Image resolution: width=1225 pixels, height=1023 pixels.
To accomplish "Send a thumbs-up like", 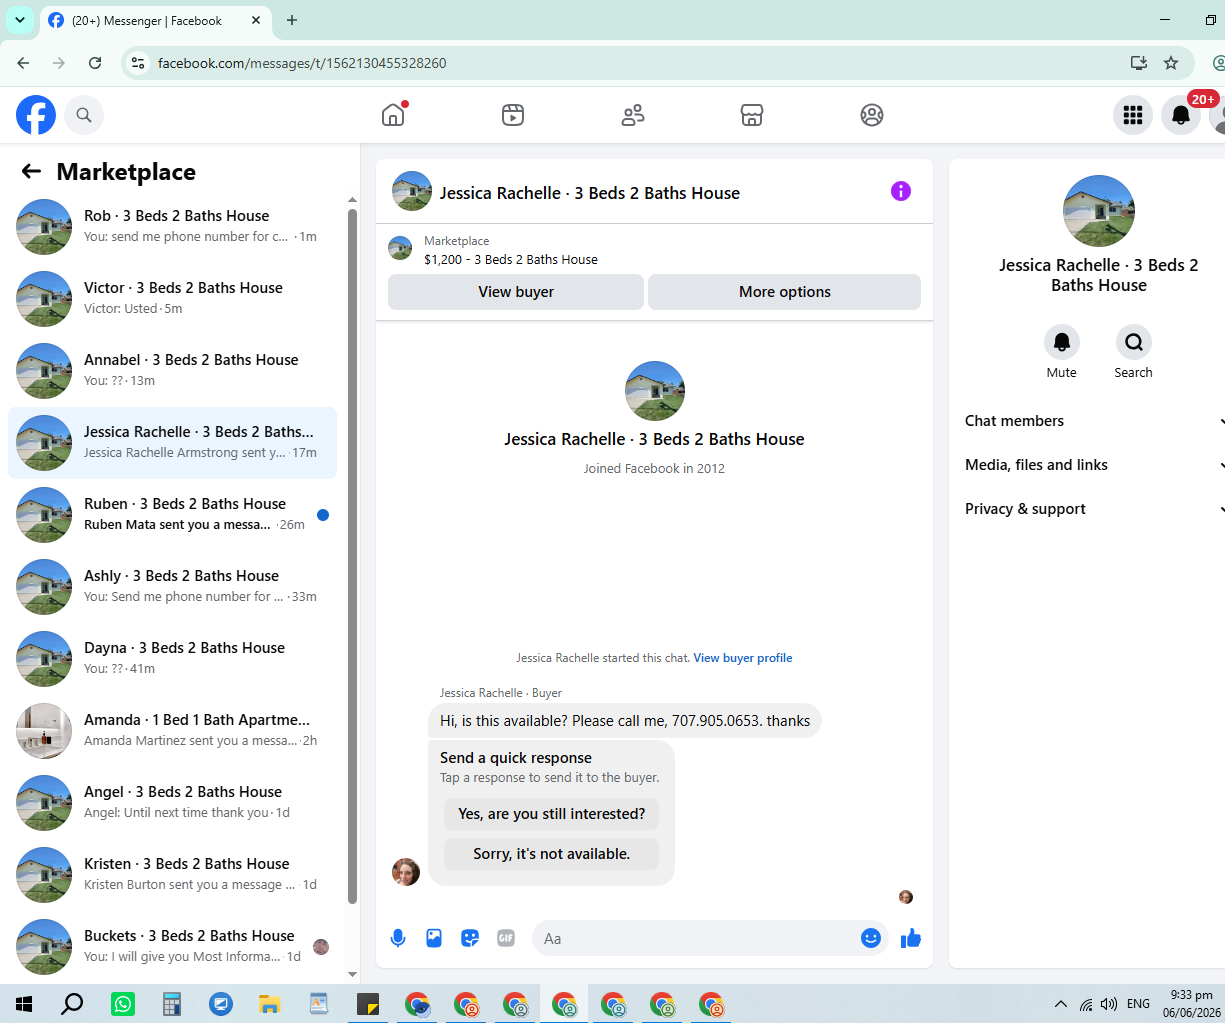I will (911, 938).
